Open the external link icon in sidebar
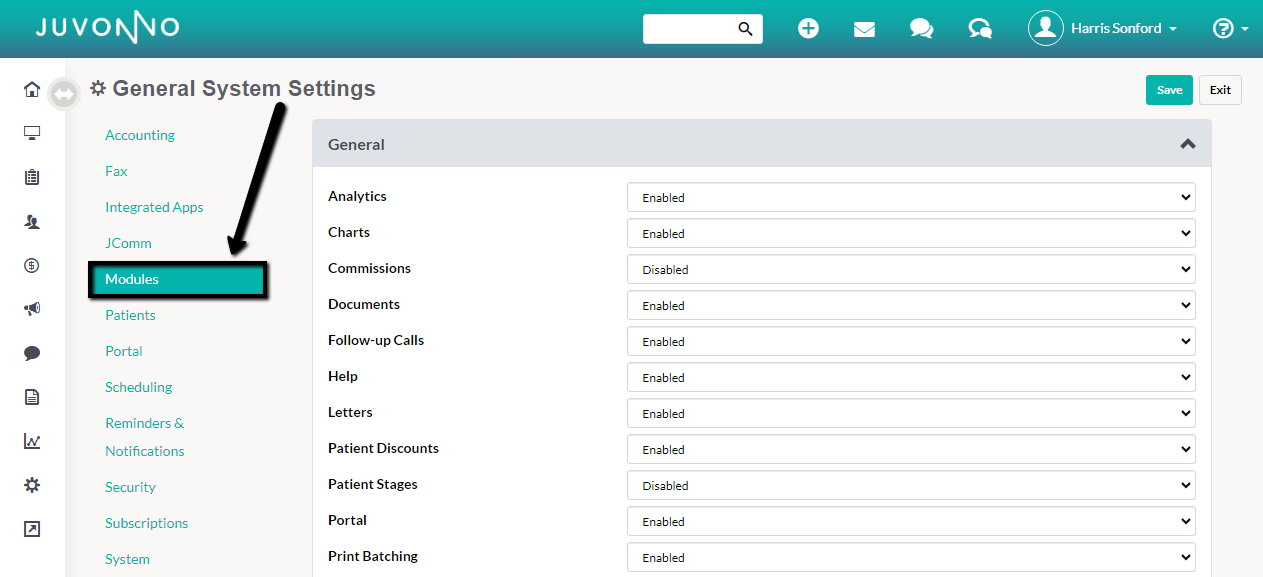 point(32,529)
